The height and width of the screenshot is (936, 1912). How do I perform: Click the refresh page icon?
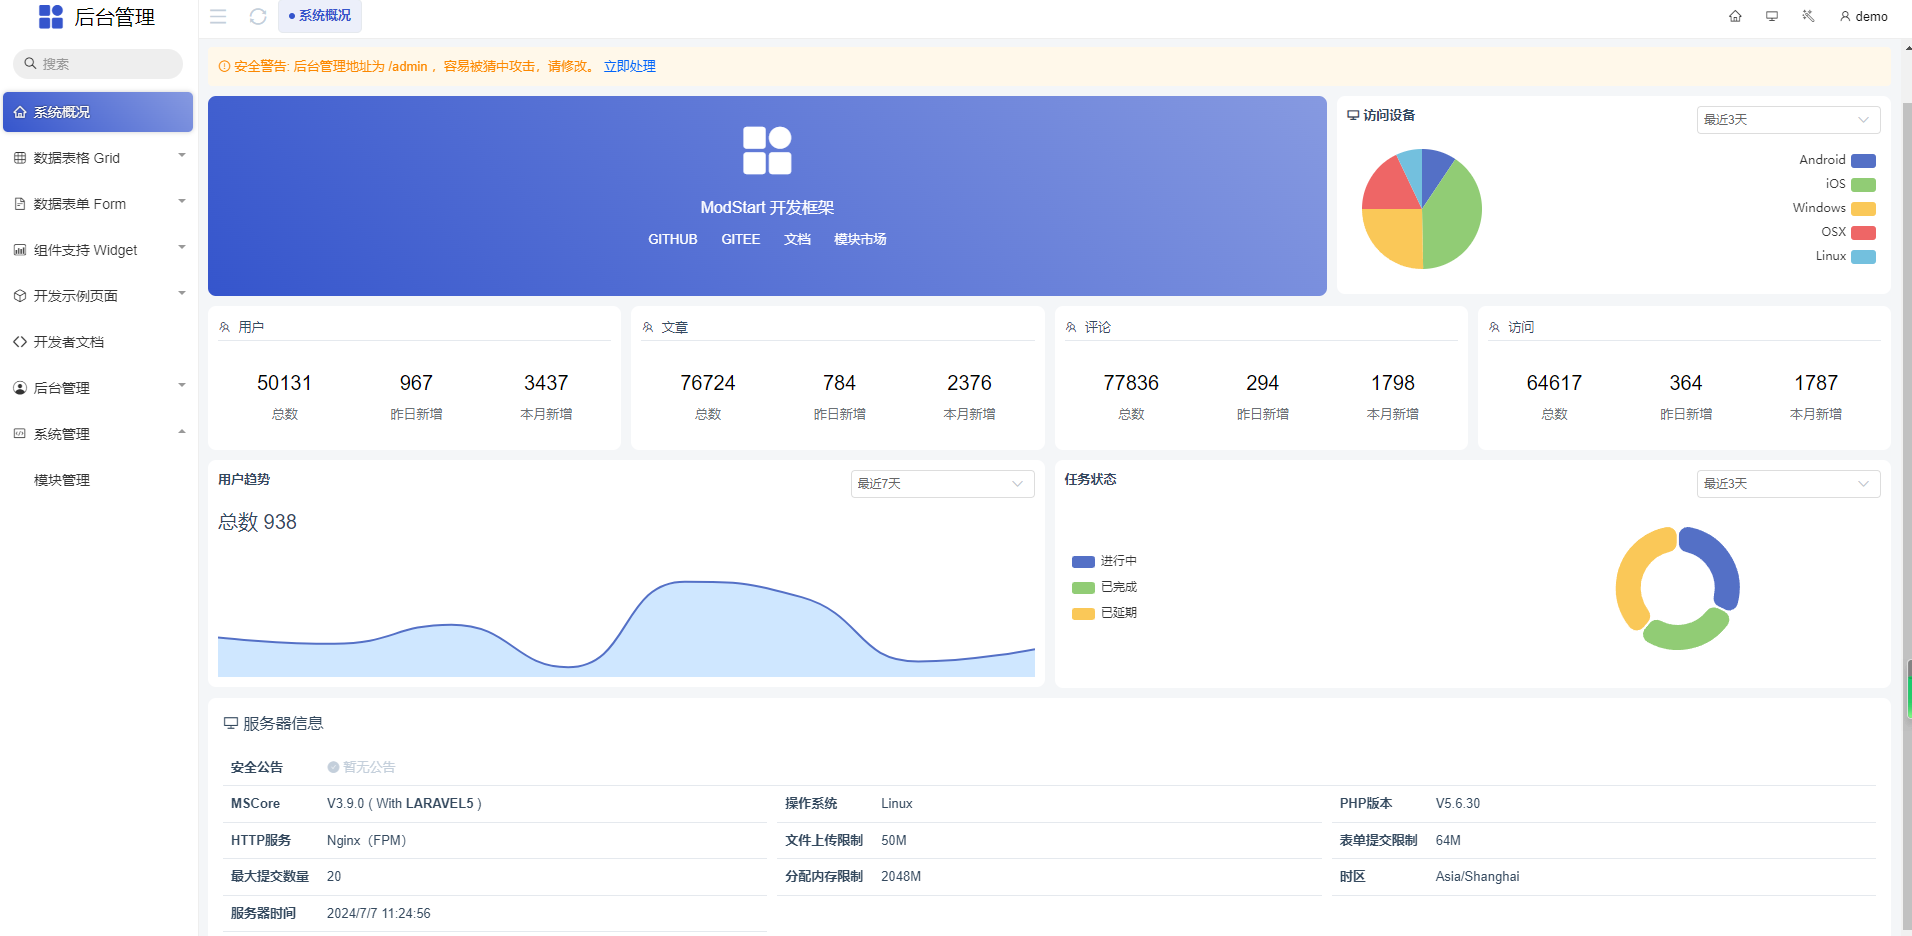tap(258, 16)
